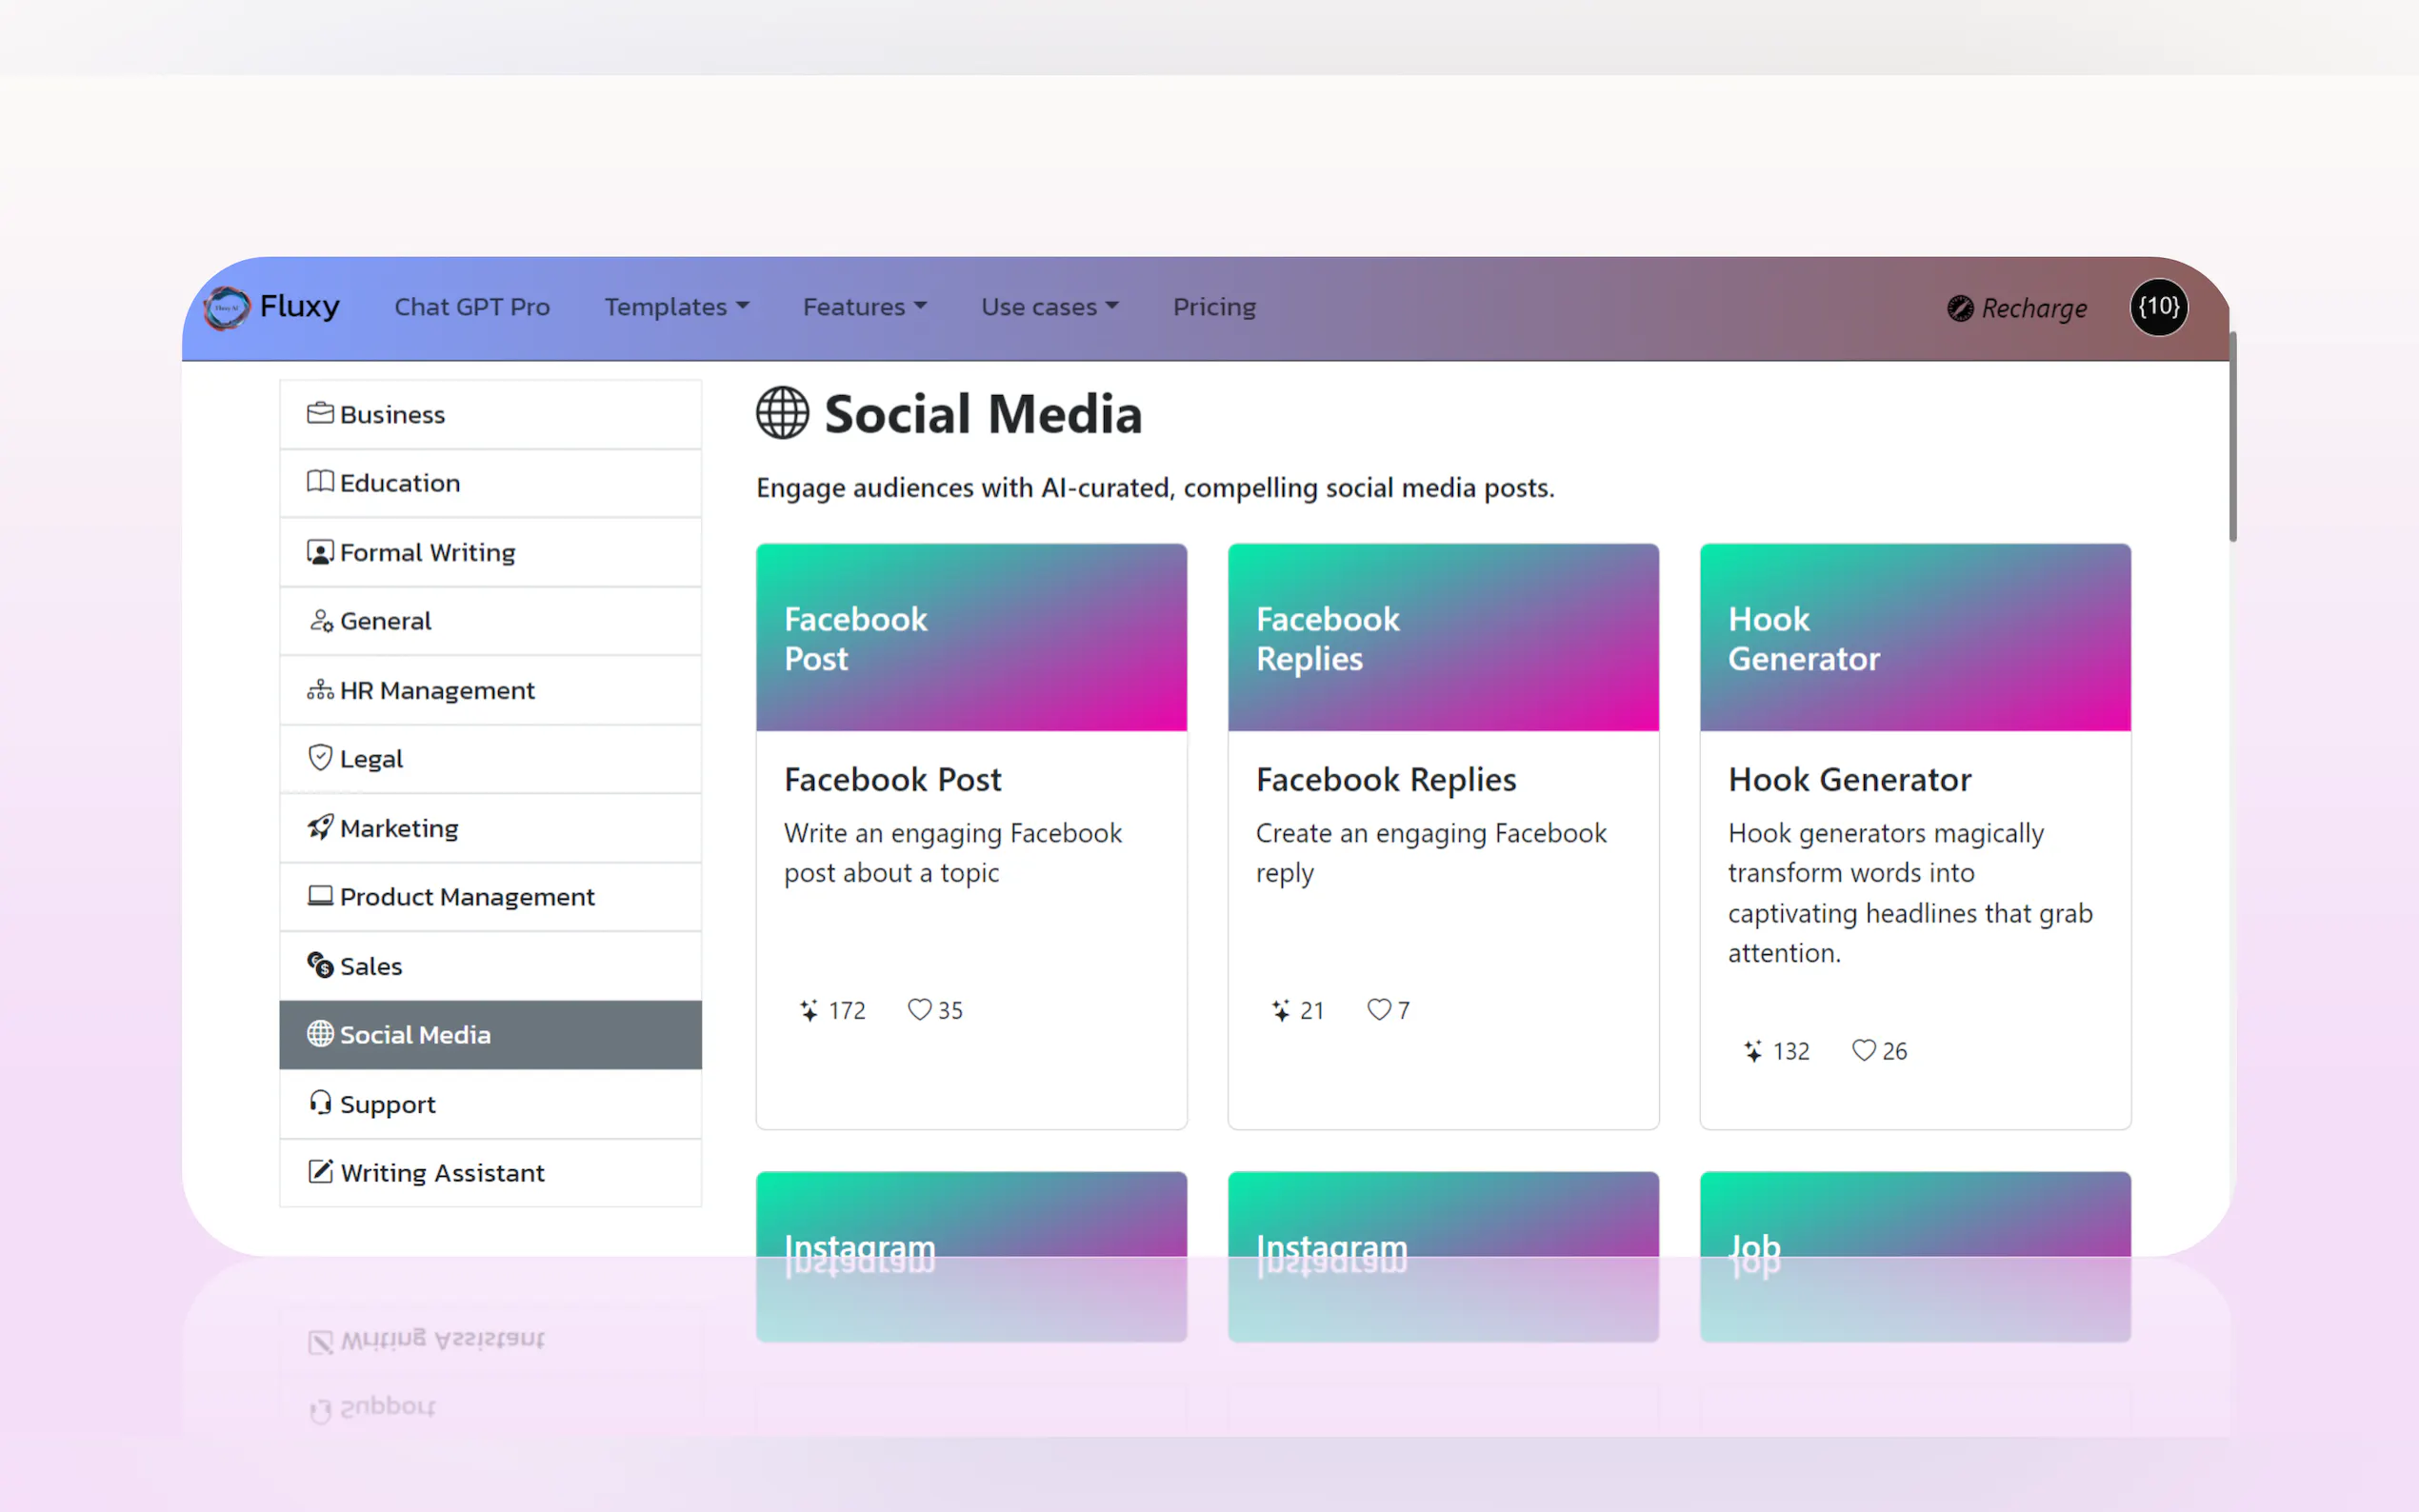Expand the Use cases dropdown
The height and width of the screenshot is (1512, 2419).
coord(1049,307)
